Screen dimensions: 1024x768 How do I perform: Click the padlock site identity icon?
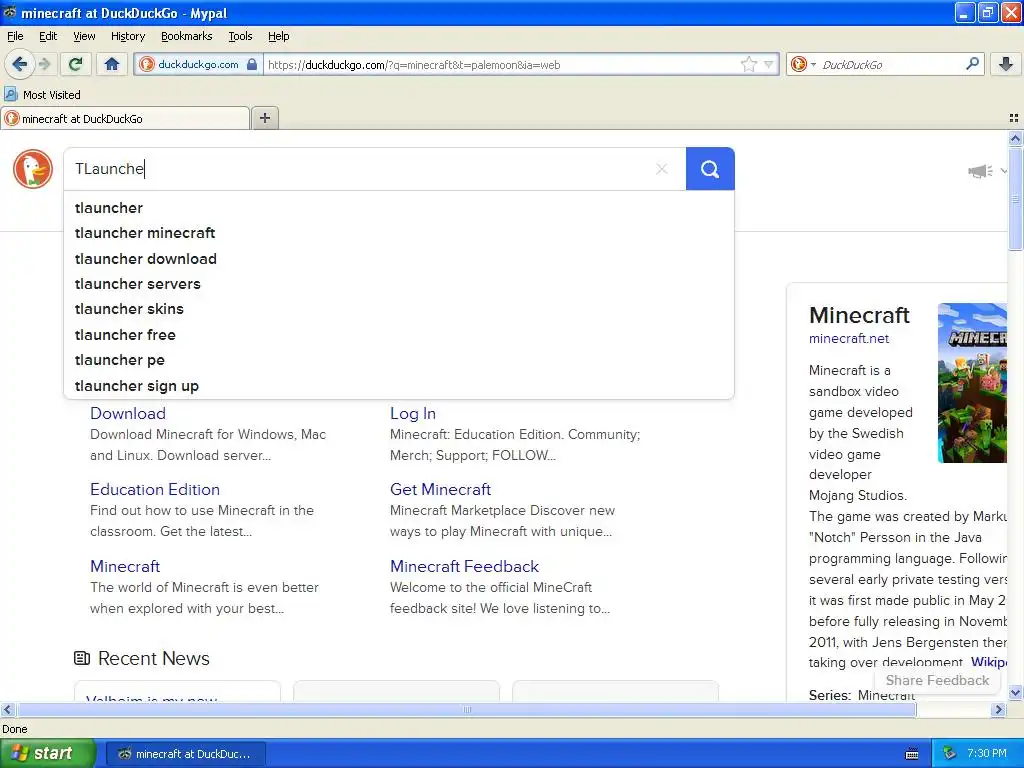252,64
